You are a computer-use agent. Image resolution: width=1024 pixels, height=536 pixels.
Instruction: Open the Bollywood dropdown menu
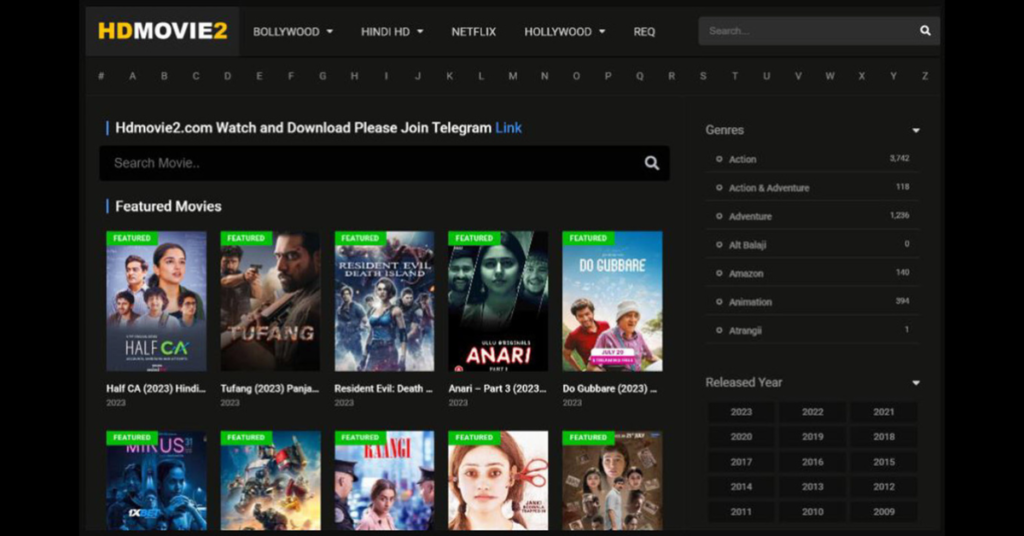click(x=293, y=31)
